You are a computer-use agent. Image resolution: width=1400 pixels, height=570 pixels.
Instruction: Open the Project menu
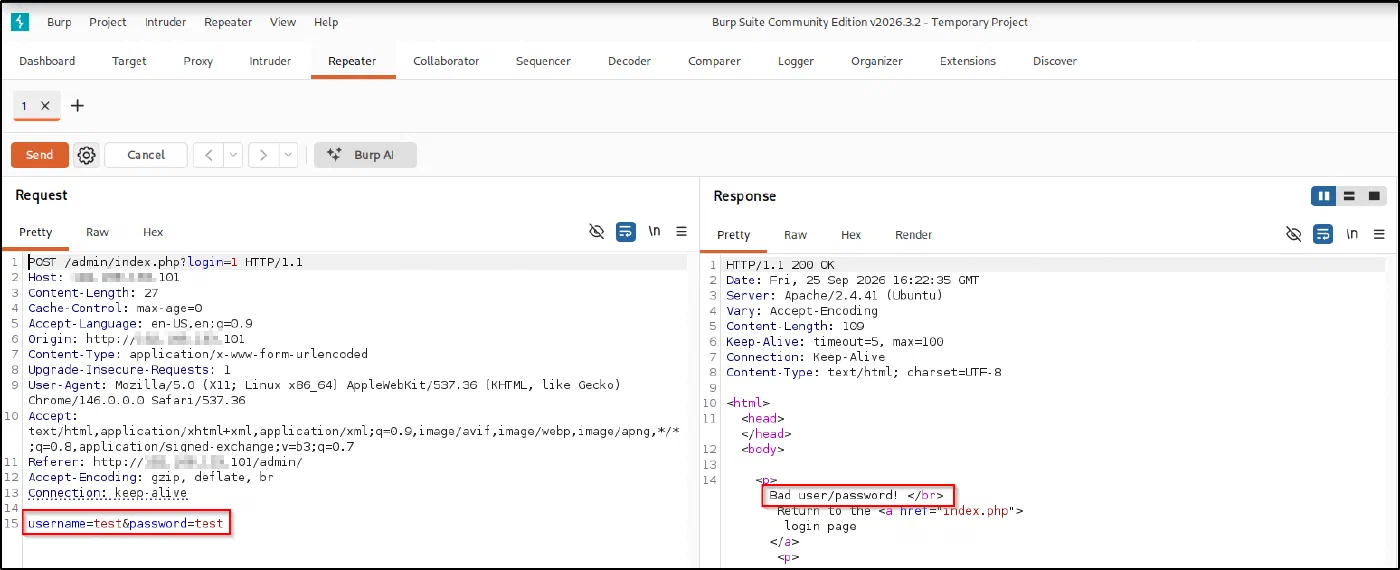pos(108,22)
